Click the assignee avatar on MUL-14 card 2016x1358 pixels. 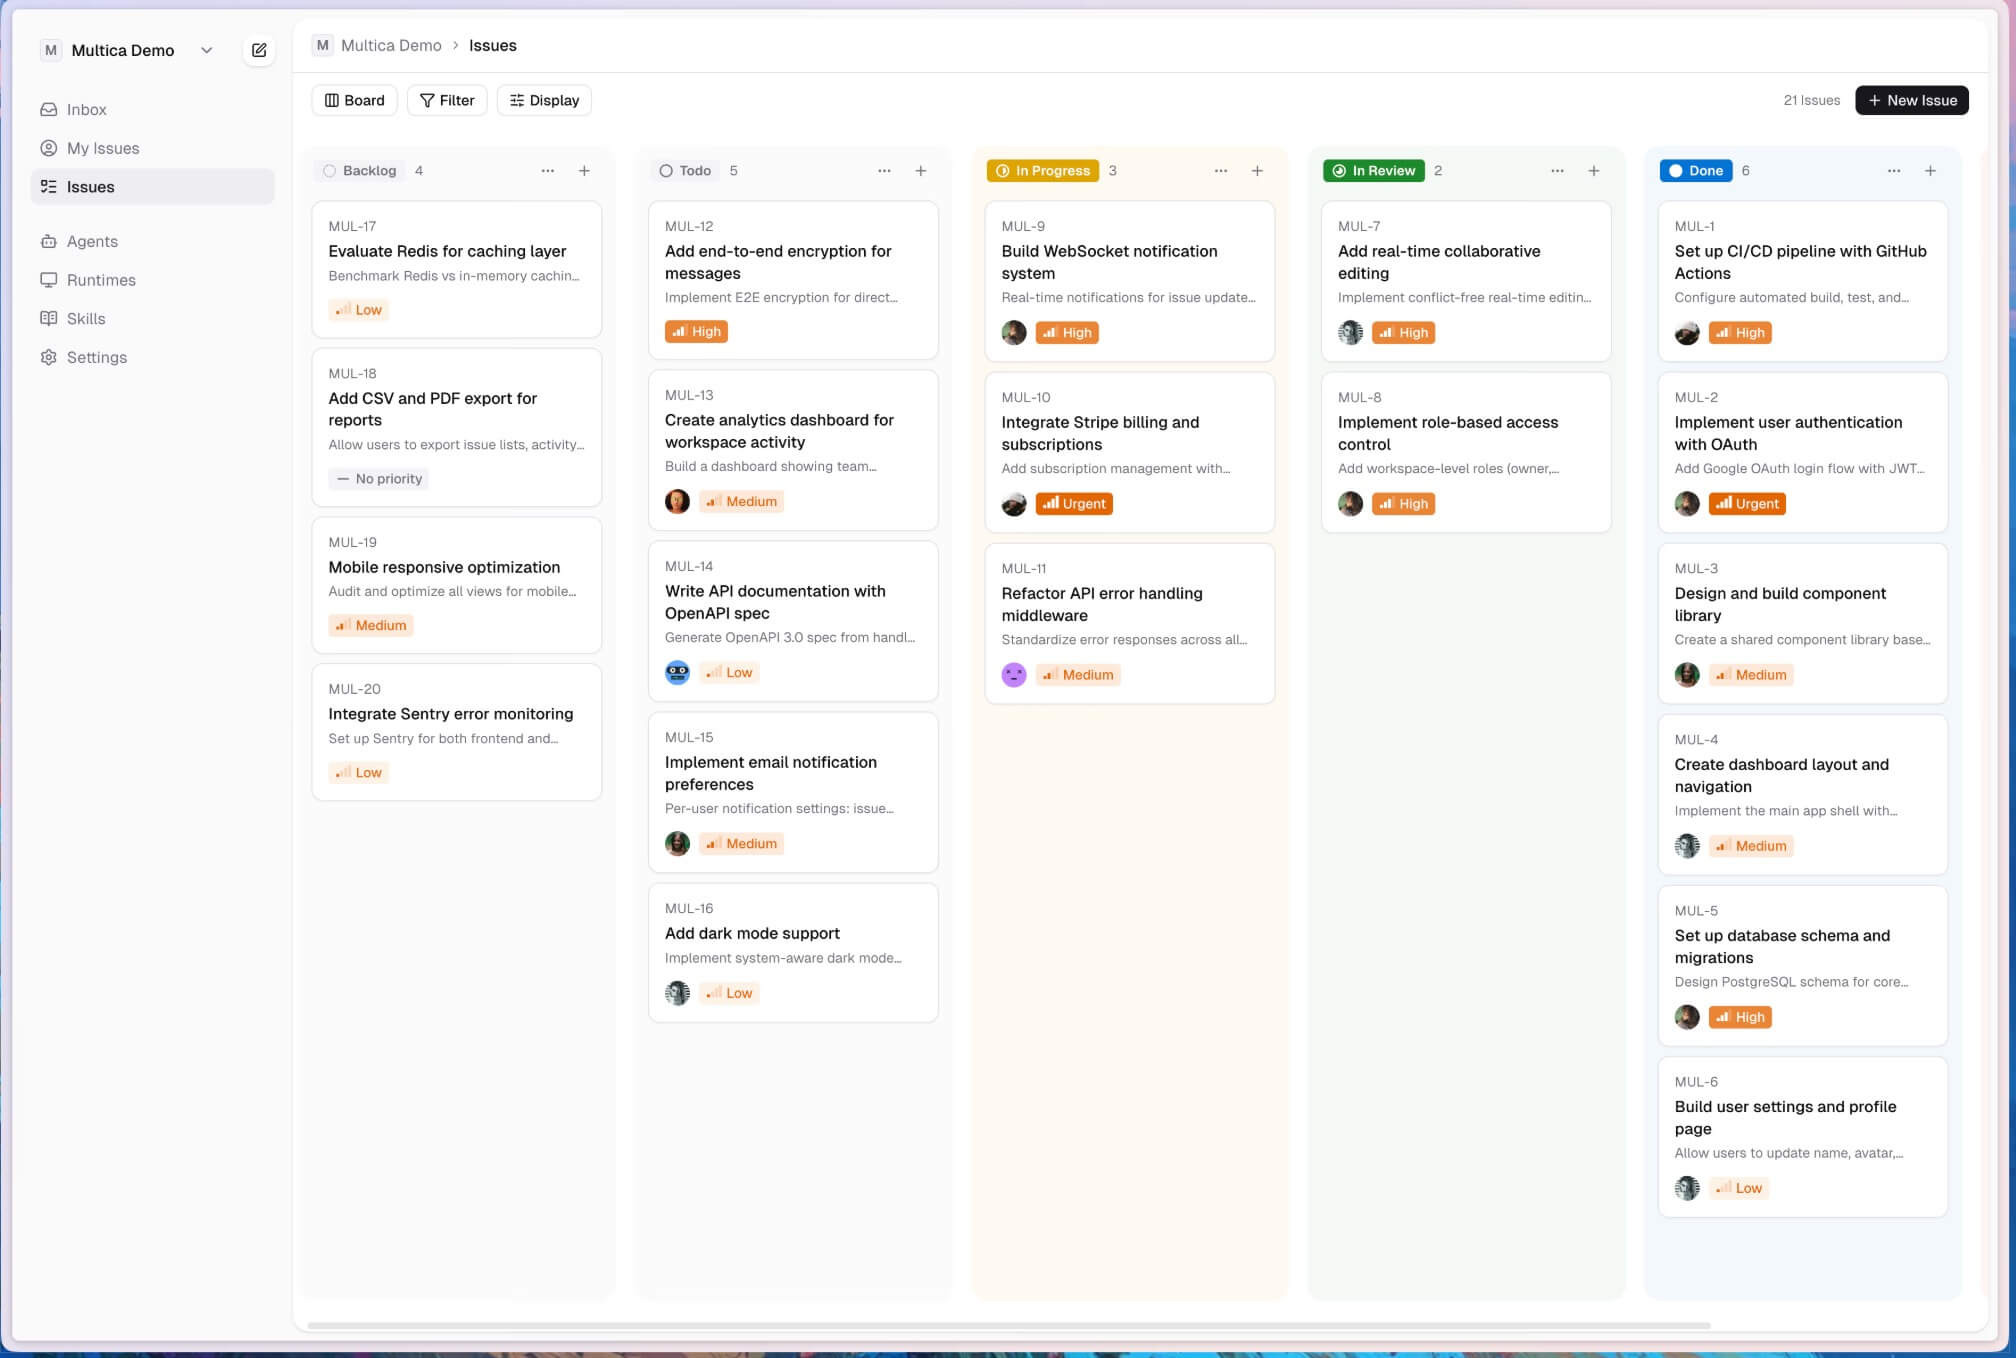coord(677,673)
